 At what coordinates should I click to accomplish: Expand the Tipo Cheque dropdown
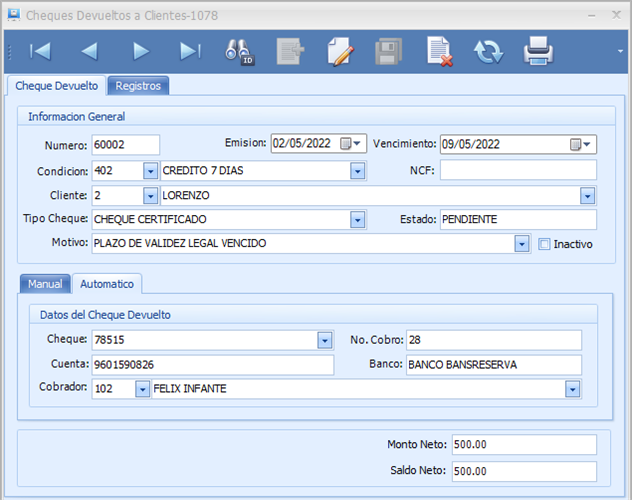click(357, 219)
